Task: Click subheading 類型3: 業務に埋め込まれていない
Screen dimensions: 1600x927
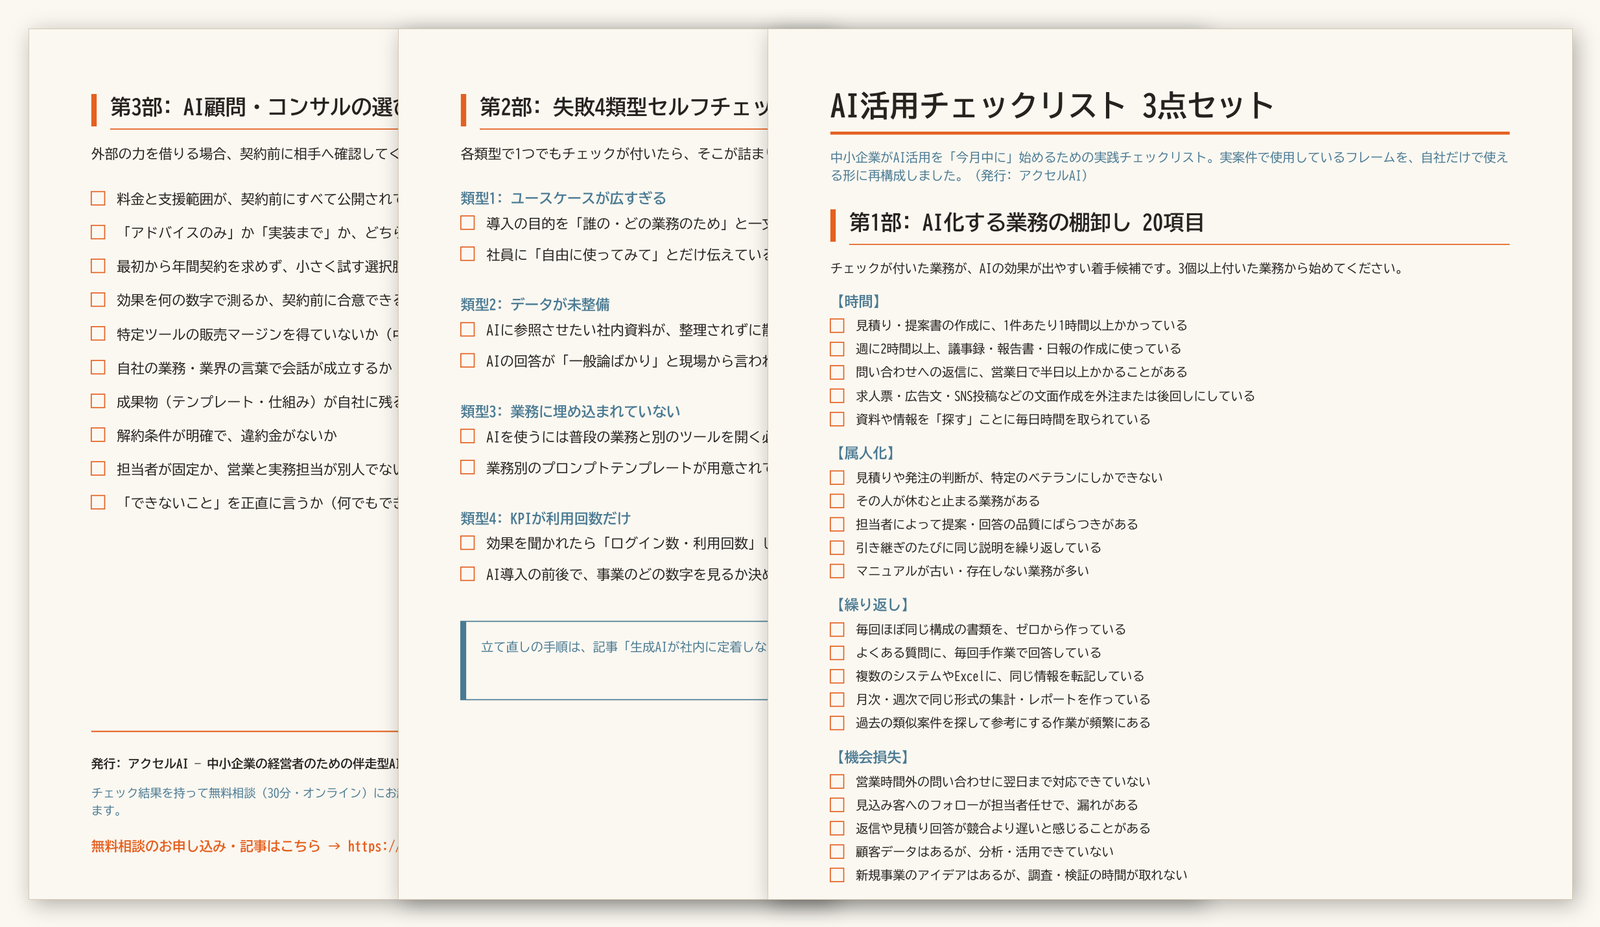Action: (570, 411)
